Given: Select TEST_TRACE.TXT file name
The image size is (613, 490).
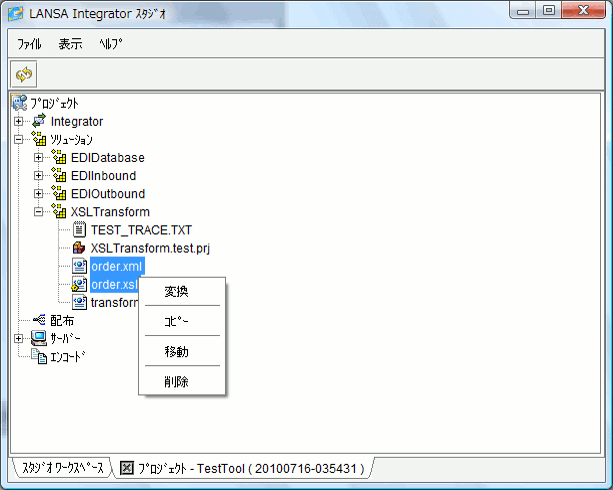Looking at the screenshot, I should click(x=142, y=230).
